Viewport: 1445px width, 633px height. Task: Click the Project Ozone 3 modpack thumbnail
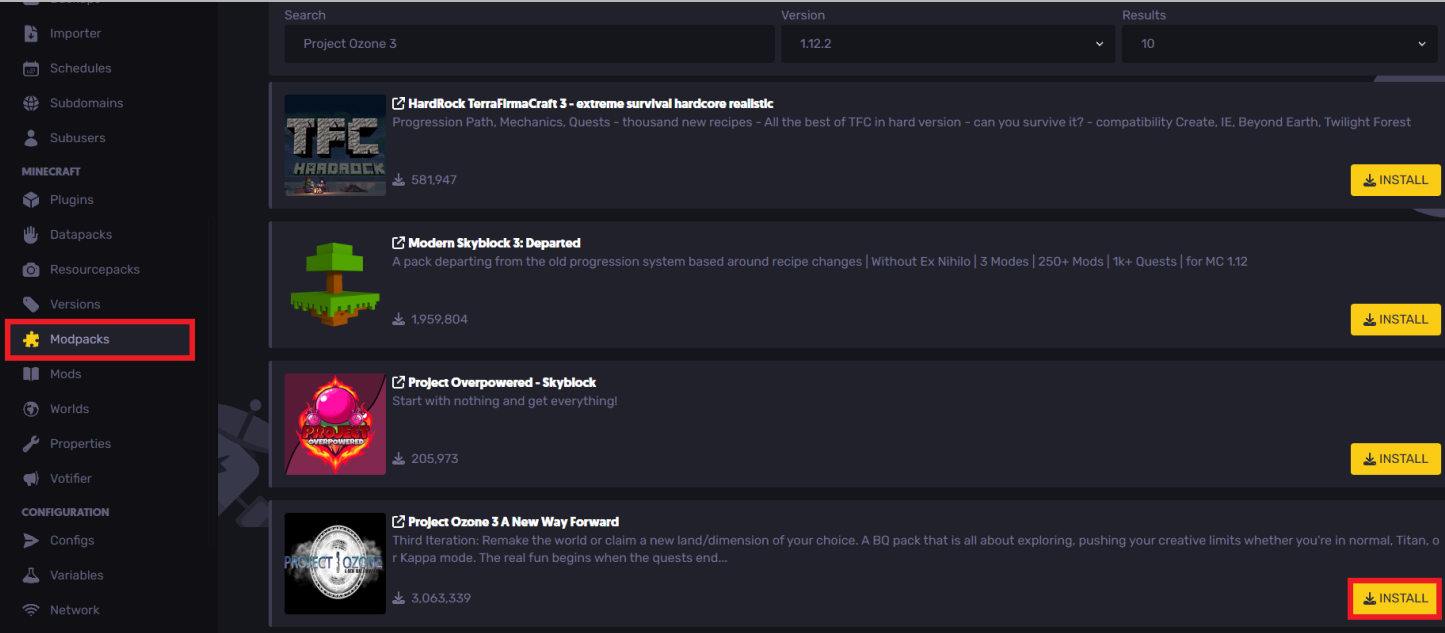click(335, 564)
